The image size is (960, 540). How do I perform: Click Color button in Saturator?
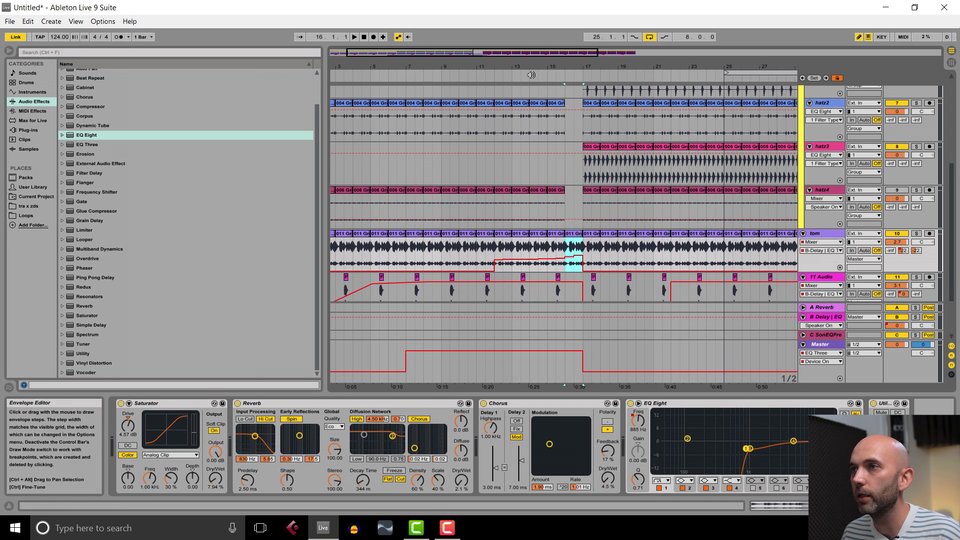[127, 455]
